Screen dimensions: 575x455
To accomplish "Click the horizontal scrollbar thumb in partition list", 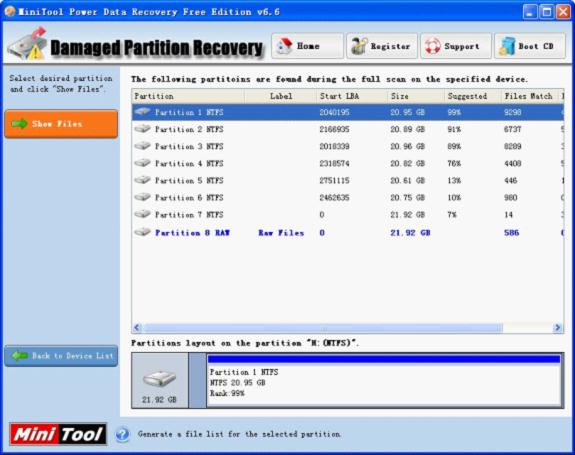I will click(323, 327).
